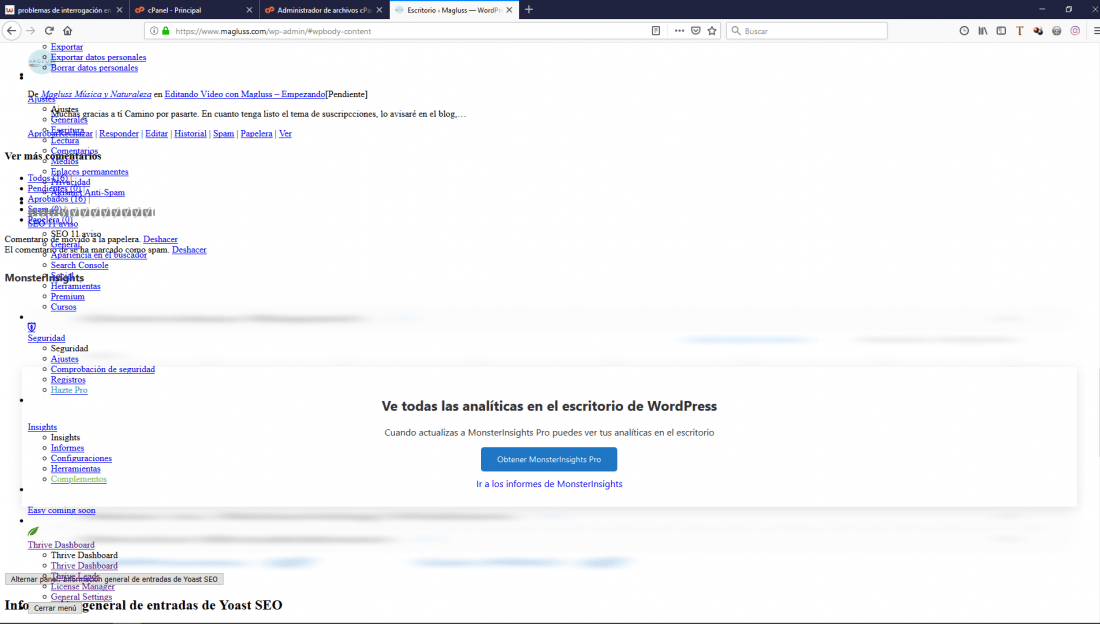The image size is (1100, 624).
Task: Open Search Console menu link
Action: 79,265
